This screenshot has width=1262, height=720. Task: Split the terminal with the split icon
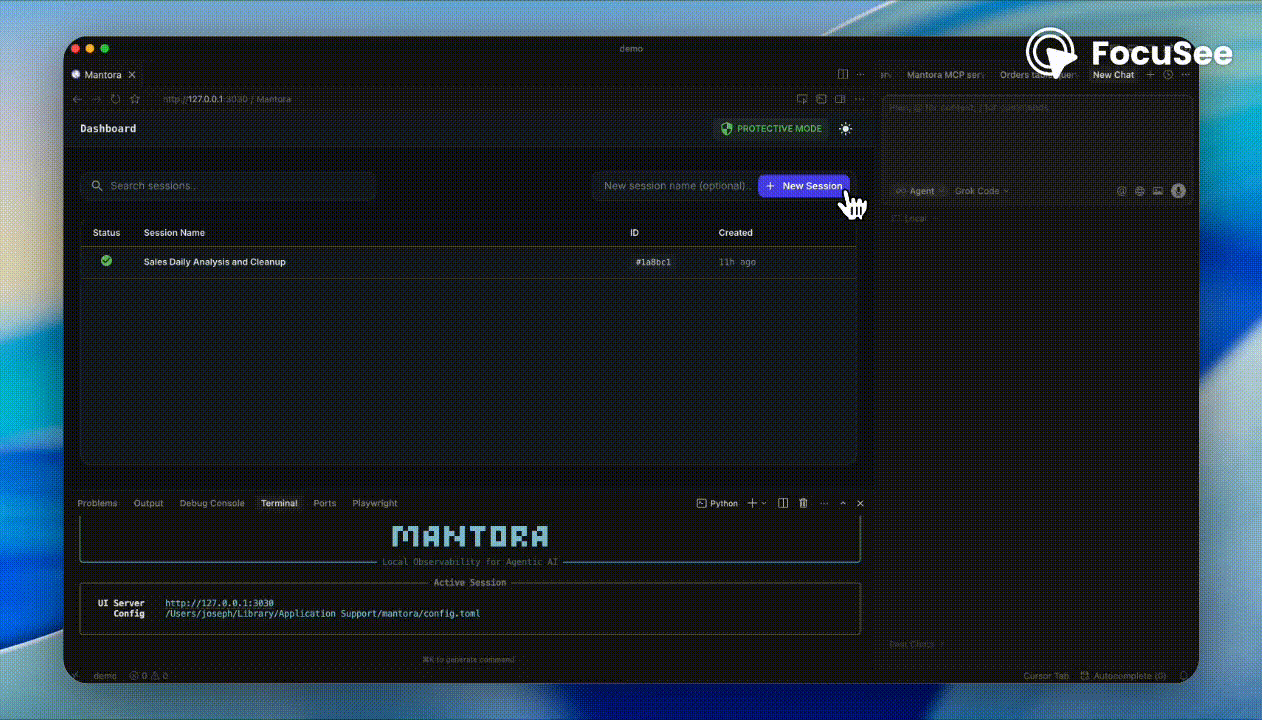coord(782,503)
